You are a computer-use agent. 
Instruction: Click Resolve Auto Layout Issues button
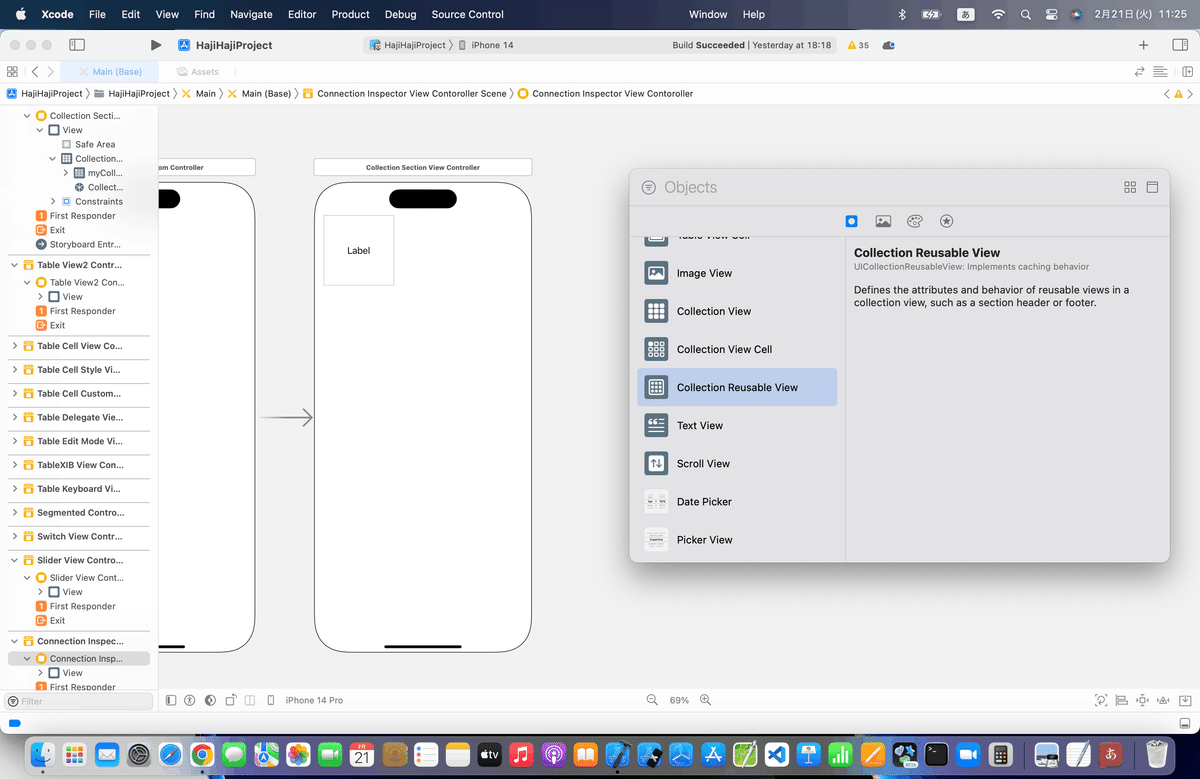(x=1165, y=700)
